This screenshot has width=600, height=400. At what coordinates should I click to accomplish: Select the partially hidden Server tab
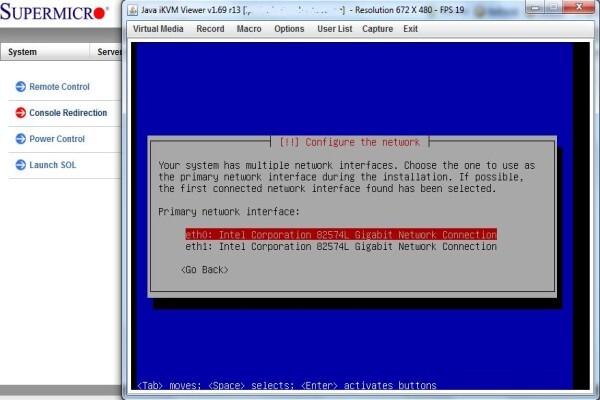106,52
